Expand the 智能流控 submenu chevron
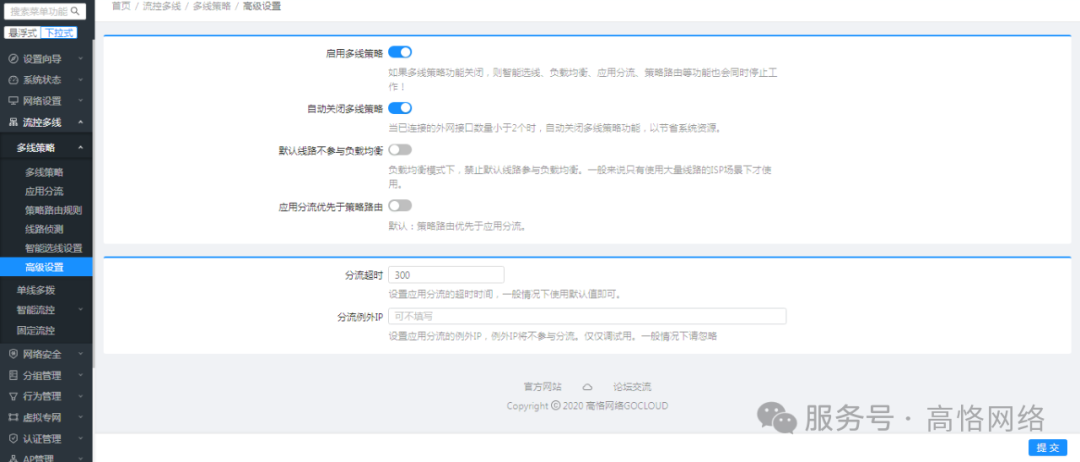The image size is (1080, 462). [x=81, y=310]
